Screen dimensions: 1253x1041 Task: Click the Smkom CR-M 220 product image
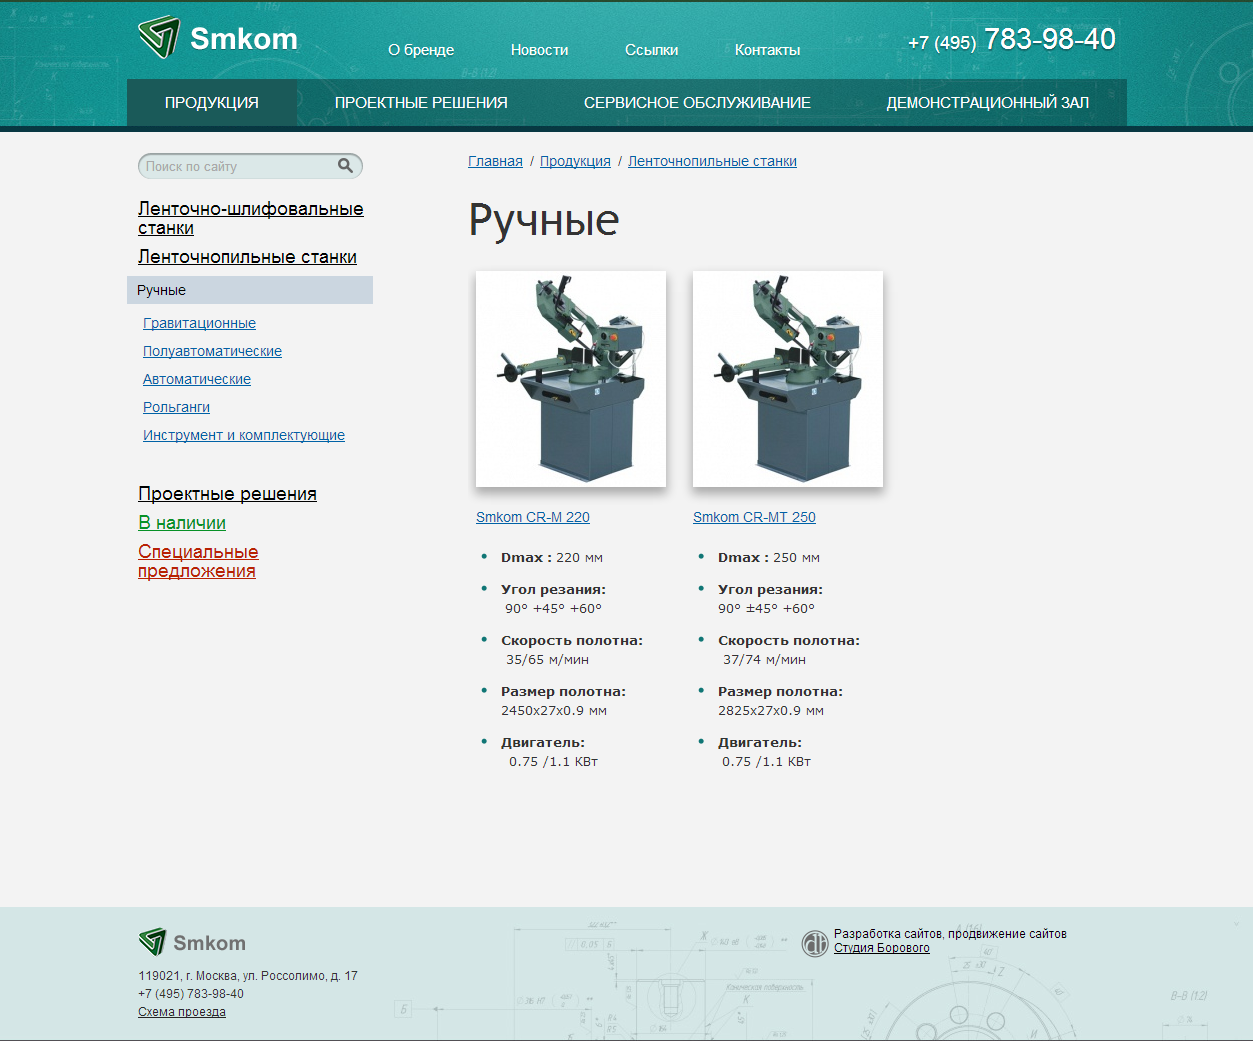coord(571,379)
